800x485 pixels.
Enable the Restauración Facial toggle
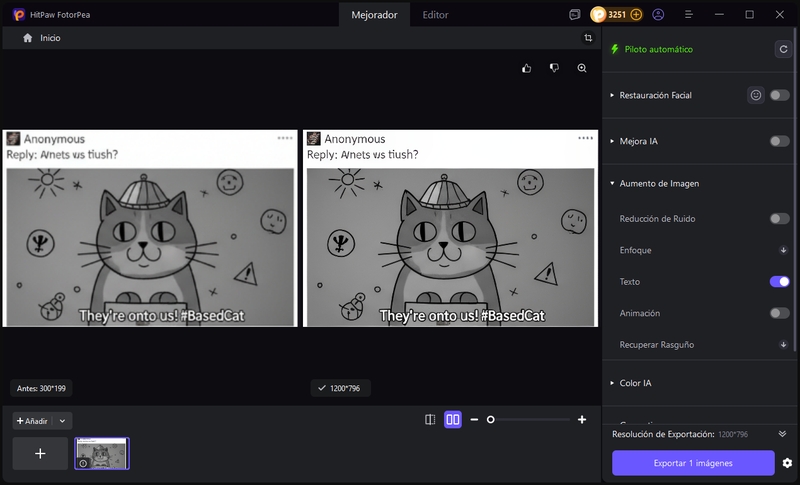point(779,95)
